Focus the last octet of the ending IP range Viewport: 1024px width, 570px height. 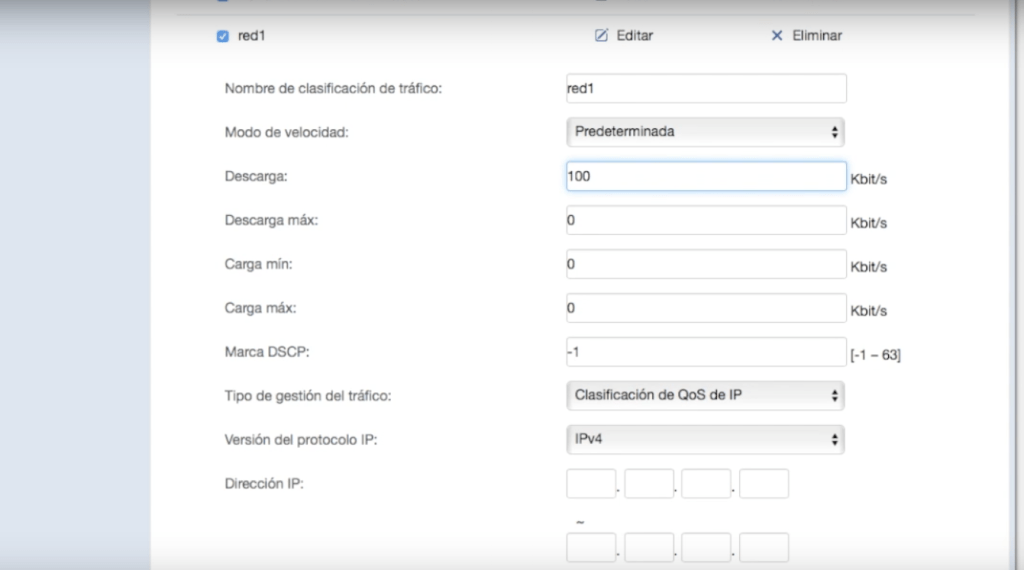[765, 548]
